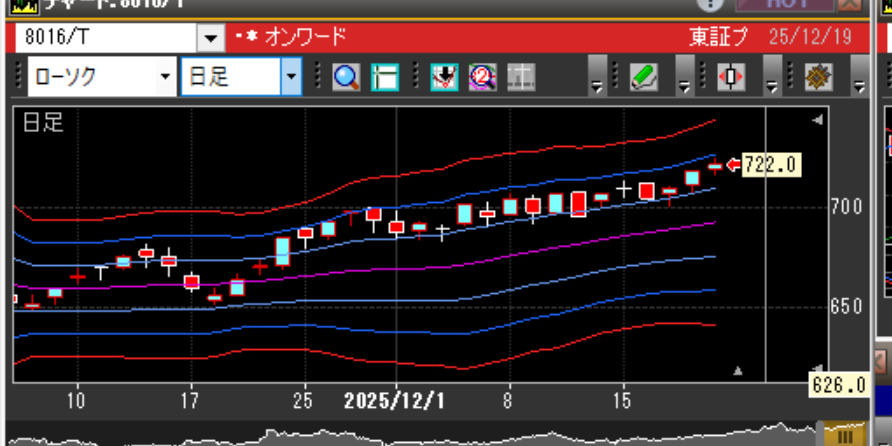Click the bottom small triangle chart marker

[738, 371]
